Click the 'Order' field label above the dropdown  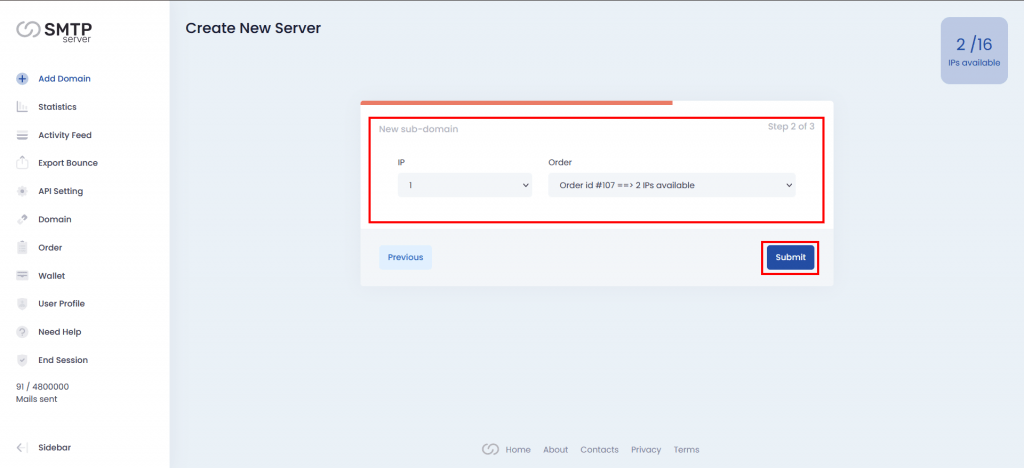[560, 161]
